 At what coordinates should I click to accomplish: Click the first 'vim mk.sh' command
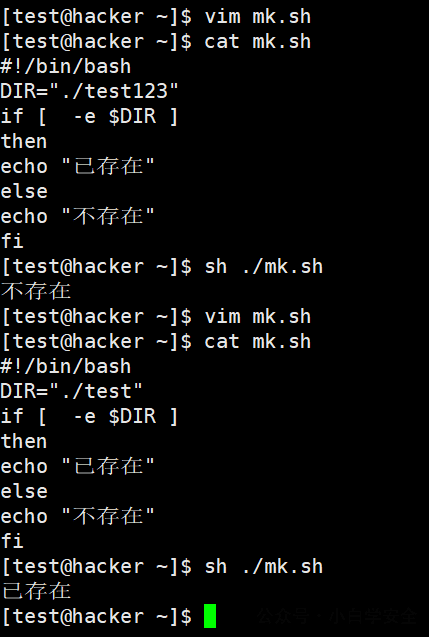(x=258, y=17)
